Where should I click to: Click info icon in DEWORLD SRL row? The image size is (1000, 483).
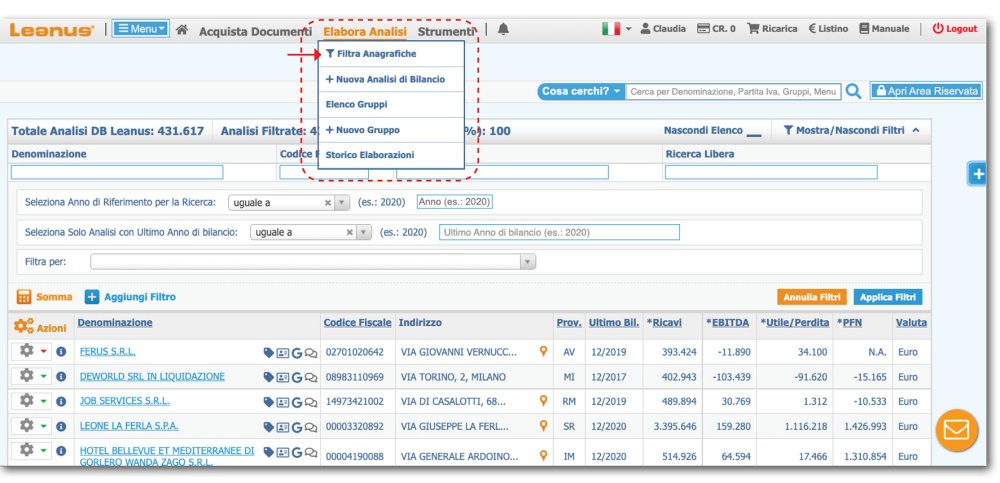pyautogui.click(x=61, y=376)
